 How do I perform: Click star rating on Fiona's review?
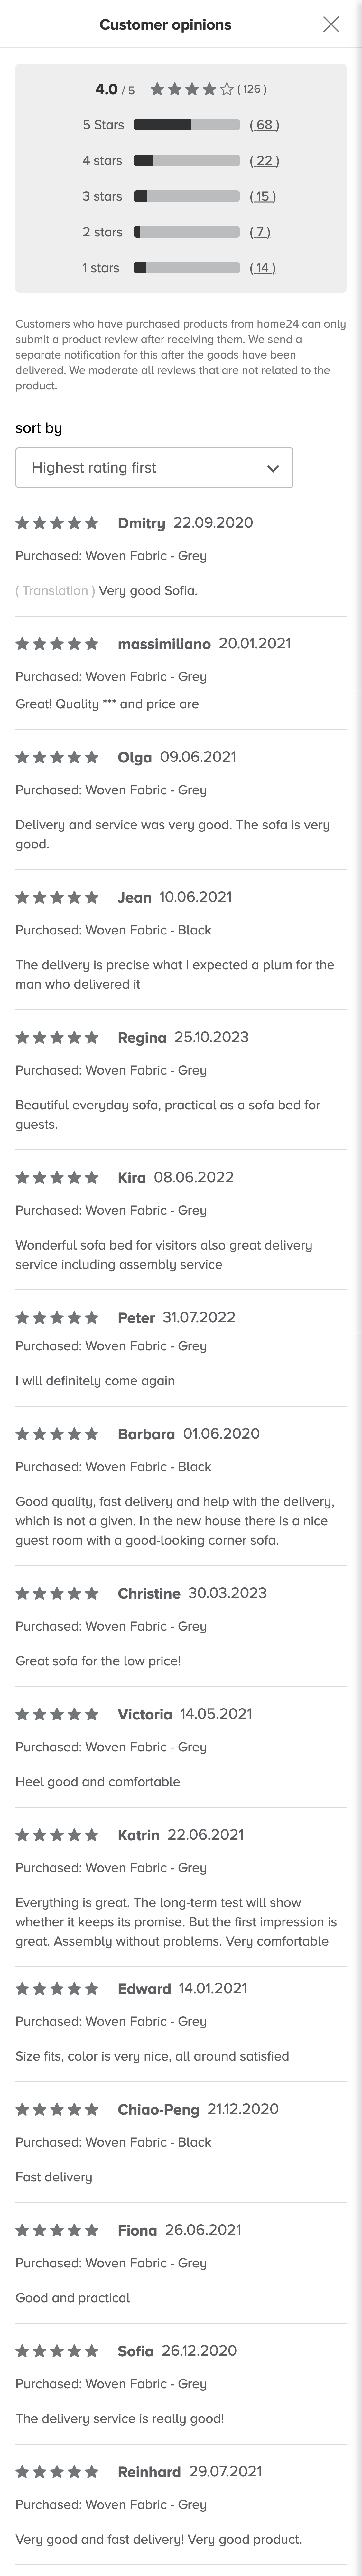(57, 2230)
